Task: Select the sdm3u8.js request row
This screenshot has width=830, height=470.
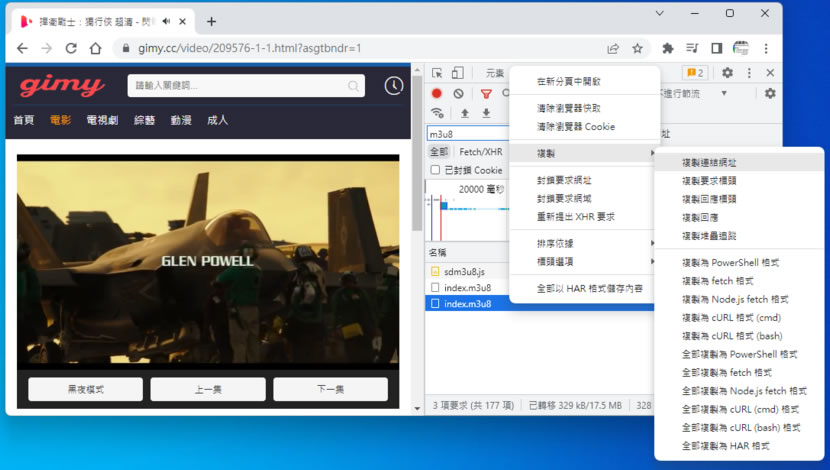Action: click(x=467, y=272)
